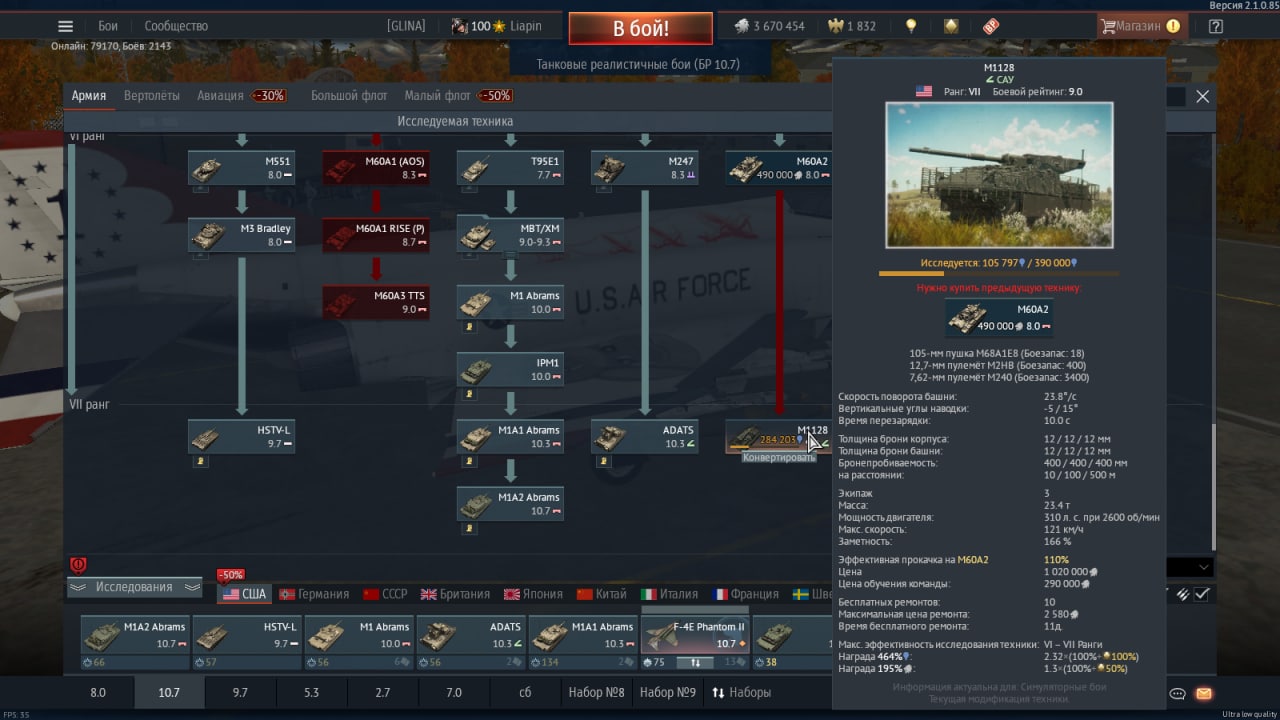
Task: Open the lightbulb research points icon
Action: coord(910,26)
